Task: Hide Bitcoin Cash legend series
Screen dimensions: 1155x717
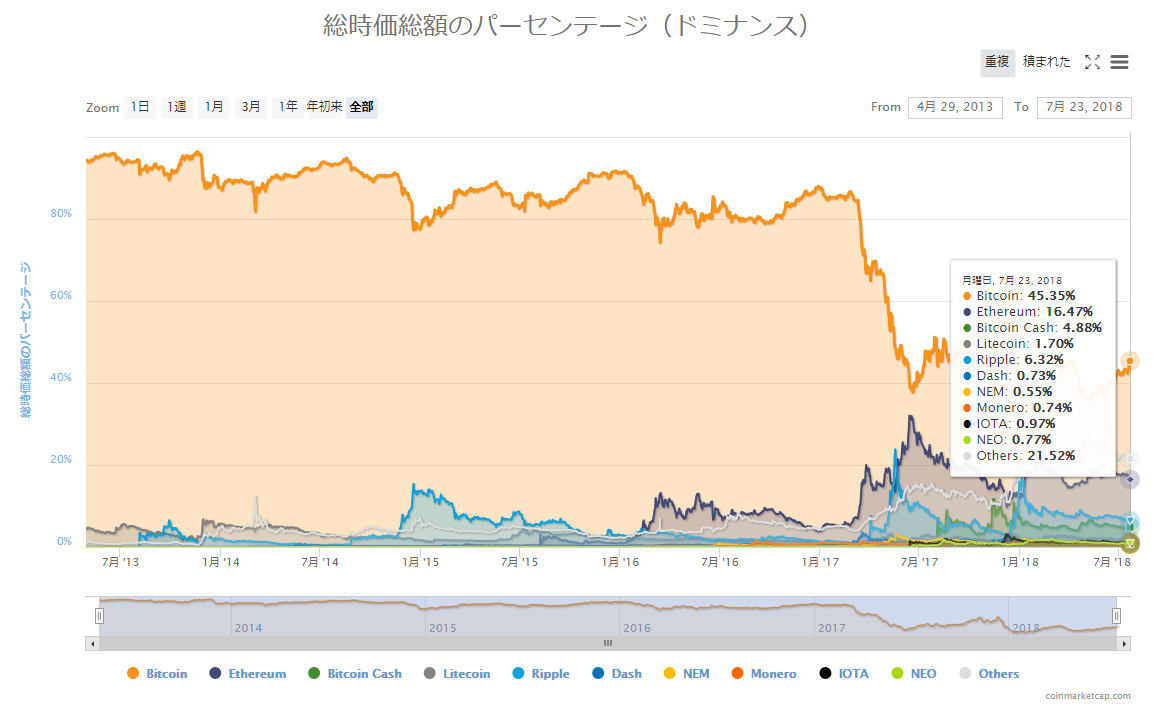Action: click(x=355, y=674)
